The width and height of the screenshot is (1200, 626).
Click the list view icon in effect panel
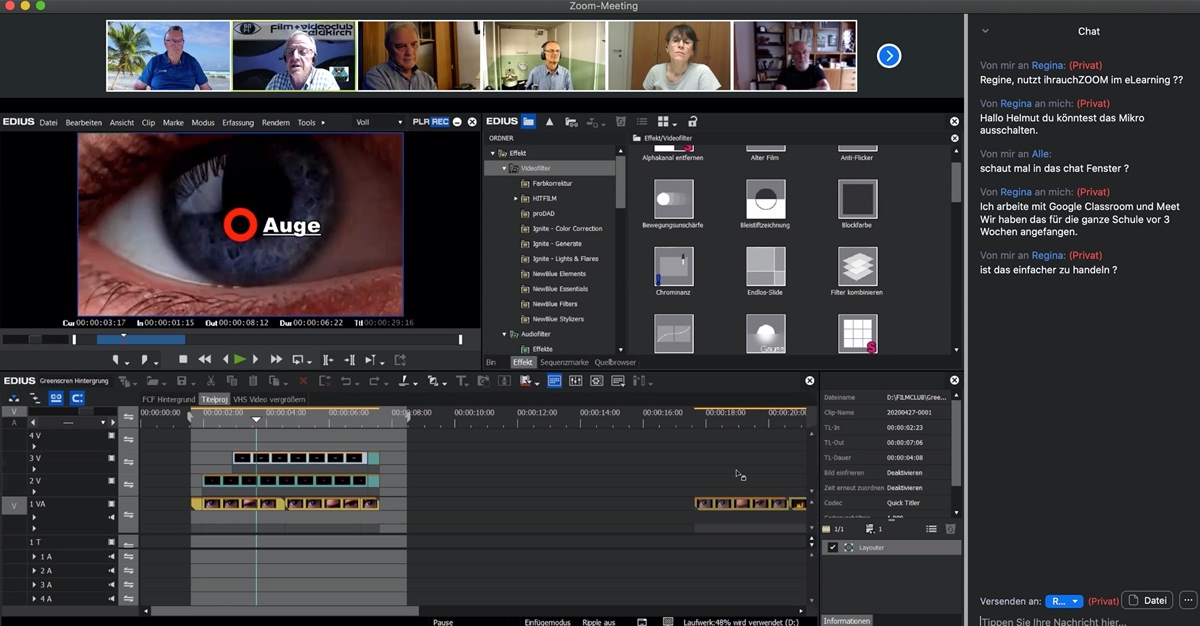pyautogui.click(x=642, y=121)
